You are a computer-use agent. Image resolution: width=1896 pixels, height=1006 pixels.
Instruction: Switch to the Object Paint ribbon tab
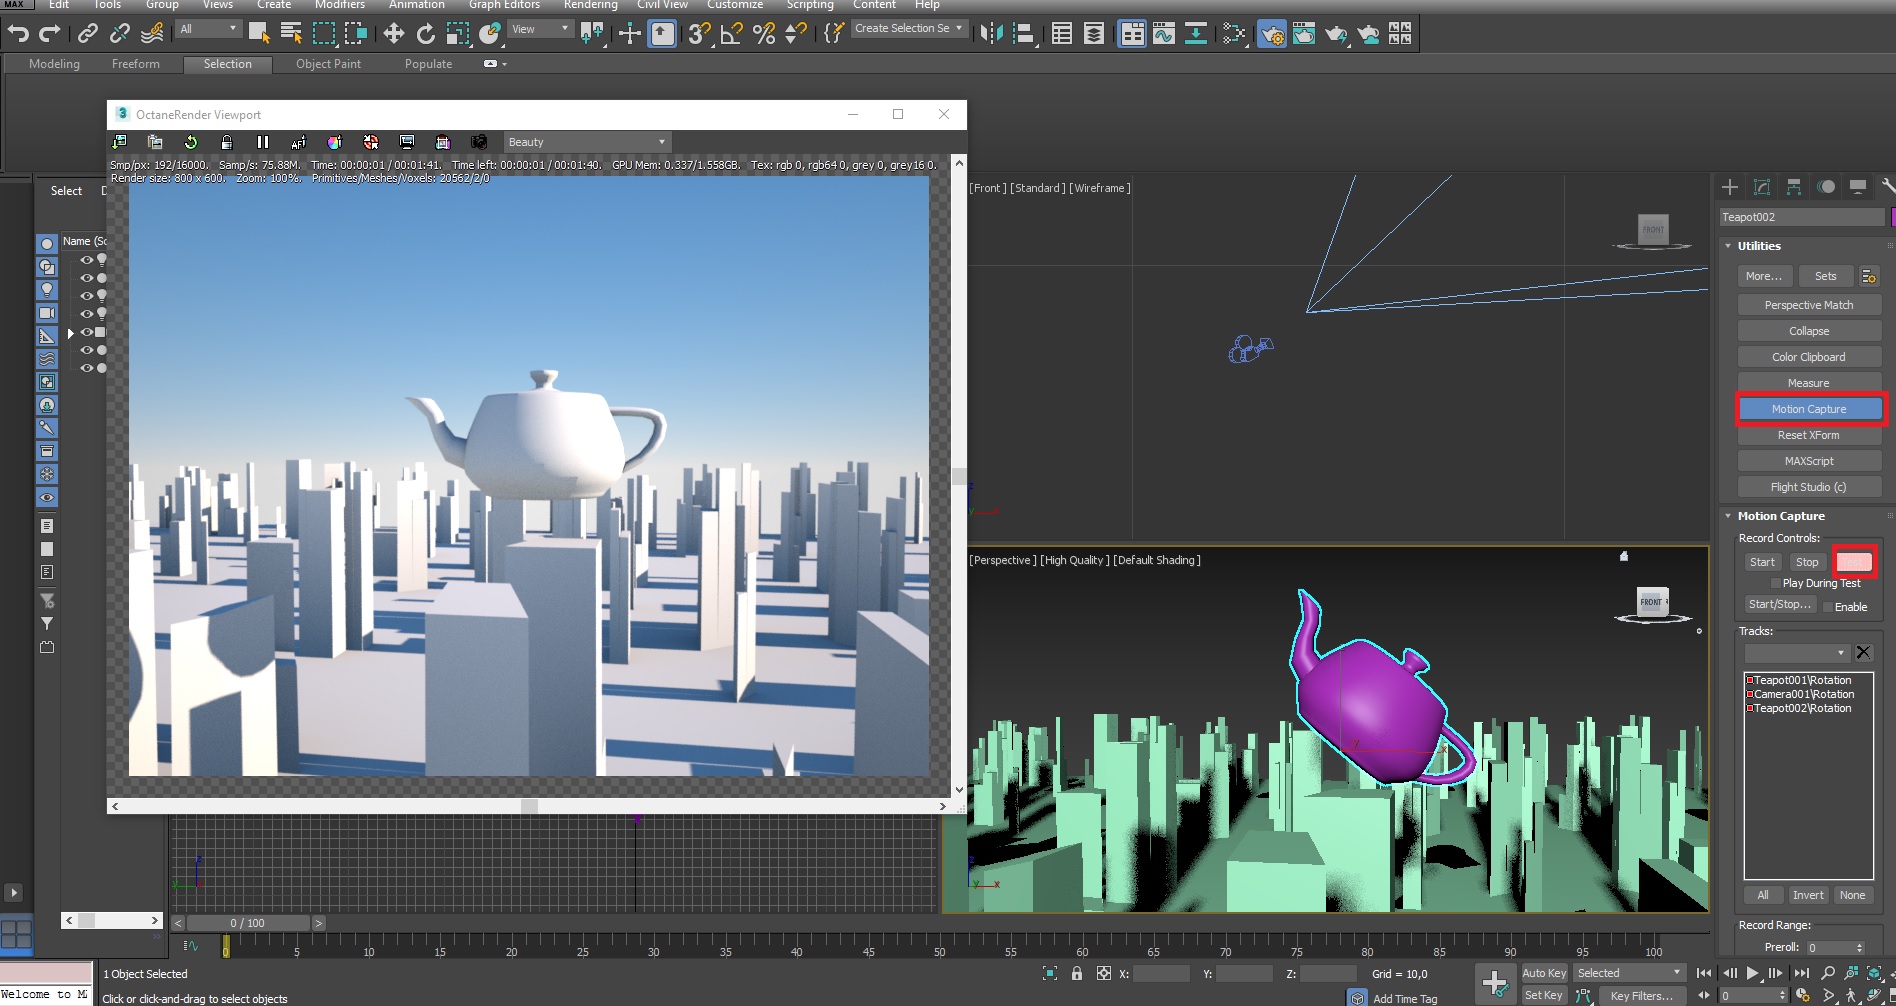coord(328,64)
